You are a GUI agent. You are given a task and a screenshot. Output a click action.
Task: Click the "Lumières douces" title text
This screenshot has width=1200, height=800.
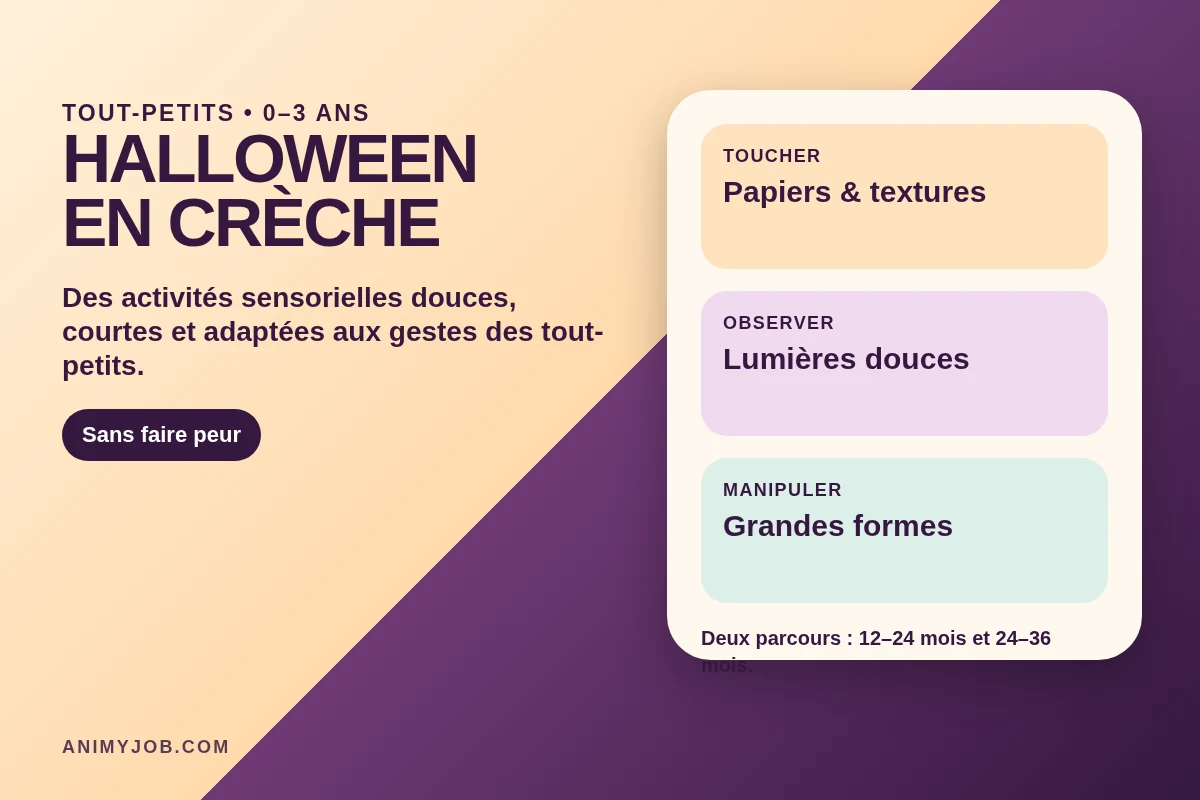(x=846, y=359)
